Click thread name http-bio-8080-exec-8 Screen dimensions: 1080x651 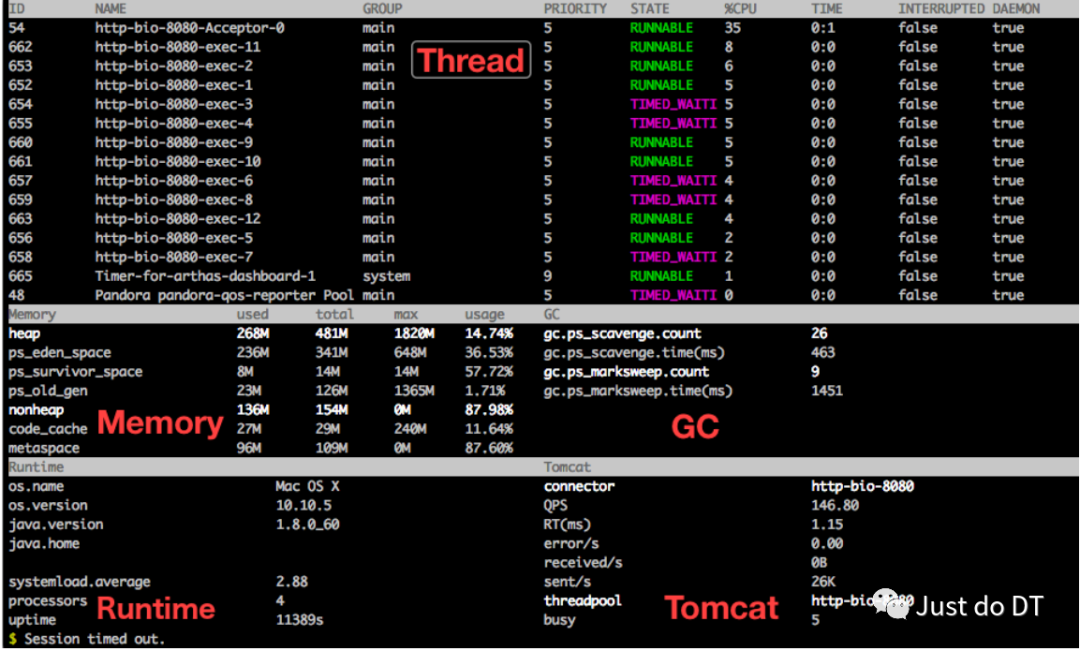pyautogui.click(x=174, y=200)
